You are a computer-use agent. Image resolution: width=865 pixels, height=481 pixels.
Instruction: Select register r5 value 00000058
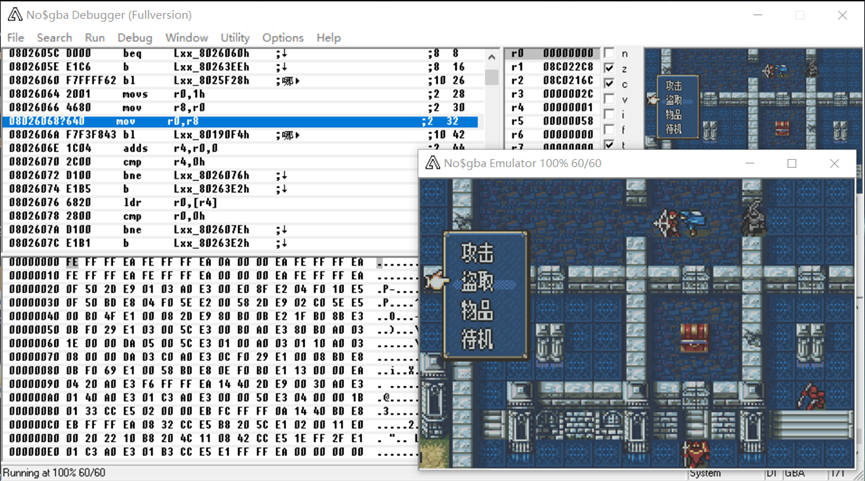point(568,121)
